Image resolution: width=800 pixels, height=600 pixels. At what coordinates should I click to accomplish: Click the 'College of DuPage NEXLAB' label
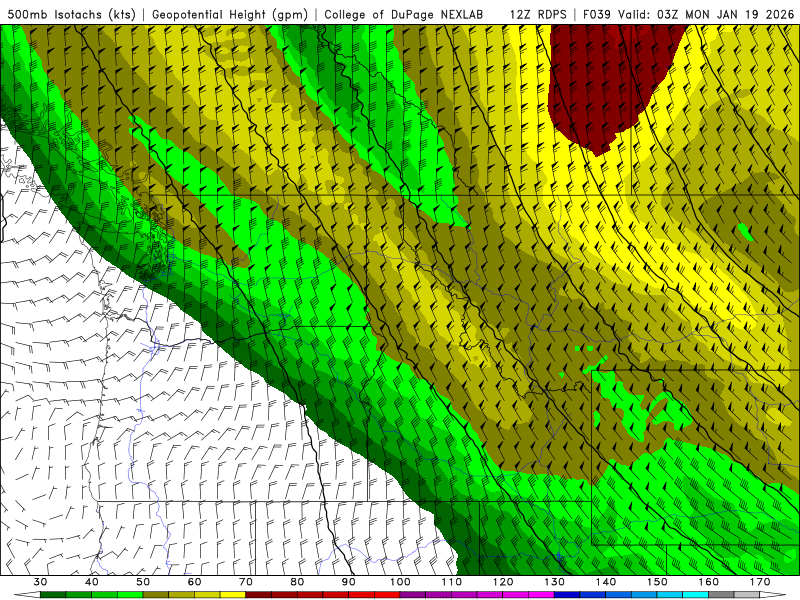404,15
